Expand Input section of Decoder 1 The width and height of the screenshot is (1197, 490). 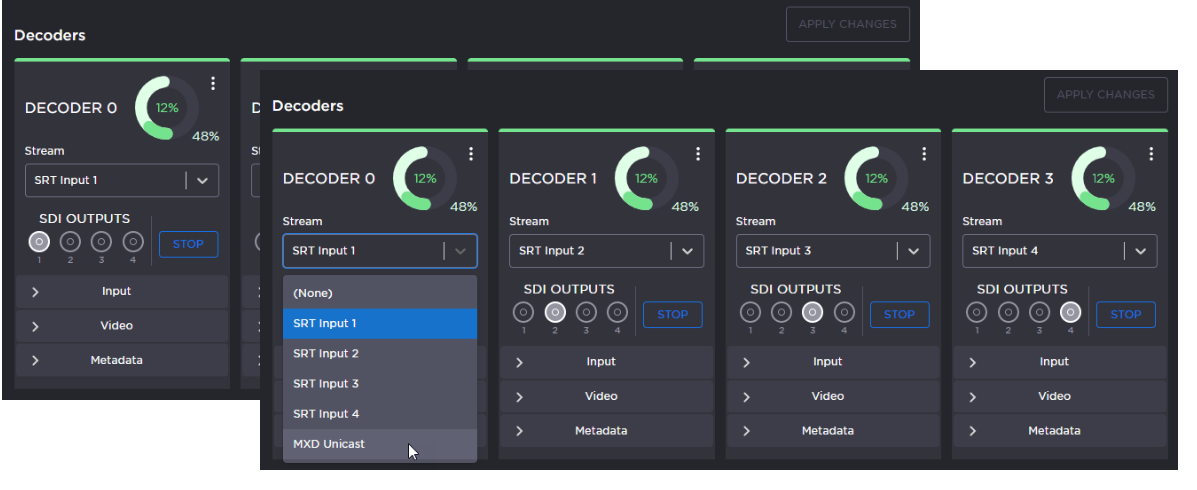pos(600,362)
